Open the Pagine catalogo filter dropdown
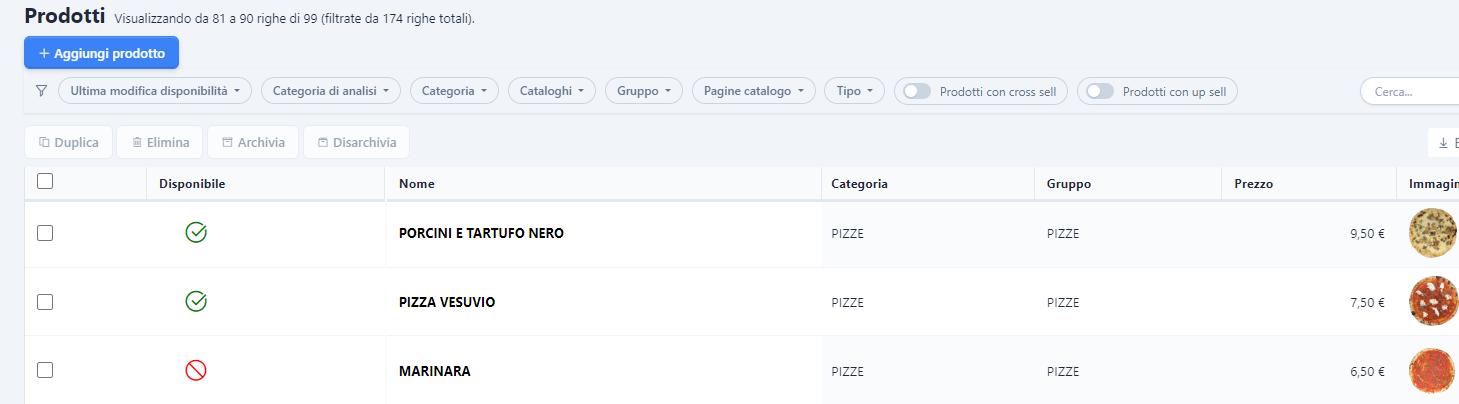The image size is (1459, 404). [754, 91]
